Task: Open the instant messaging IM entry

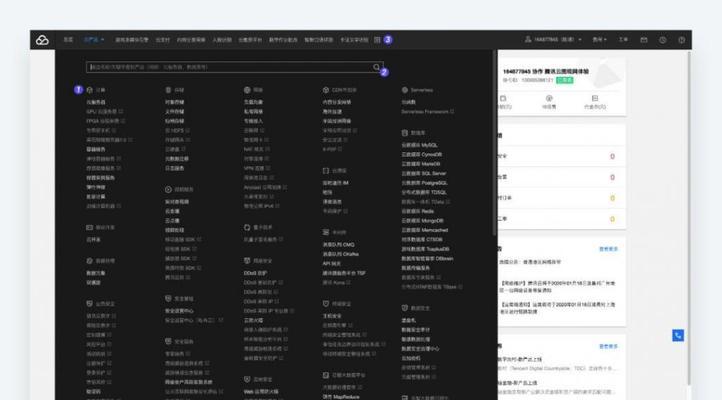Action: tap(336, 183)
